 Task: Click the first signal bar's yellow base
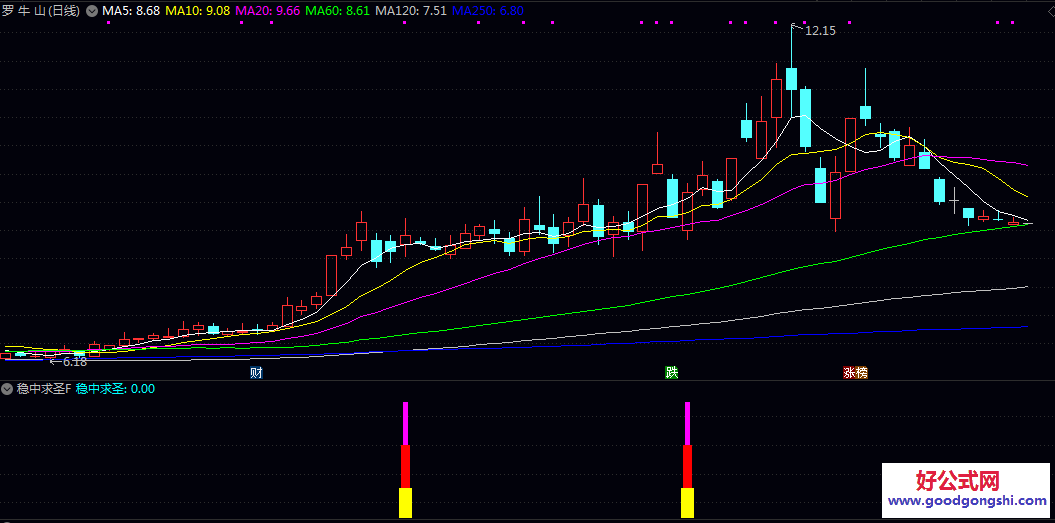point(405,503)
